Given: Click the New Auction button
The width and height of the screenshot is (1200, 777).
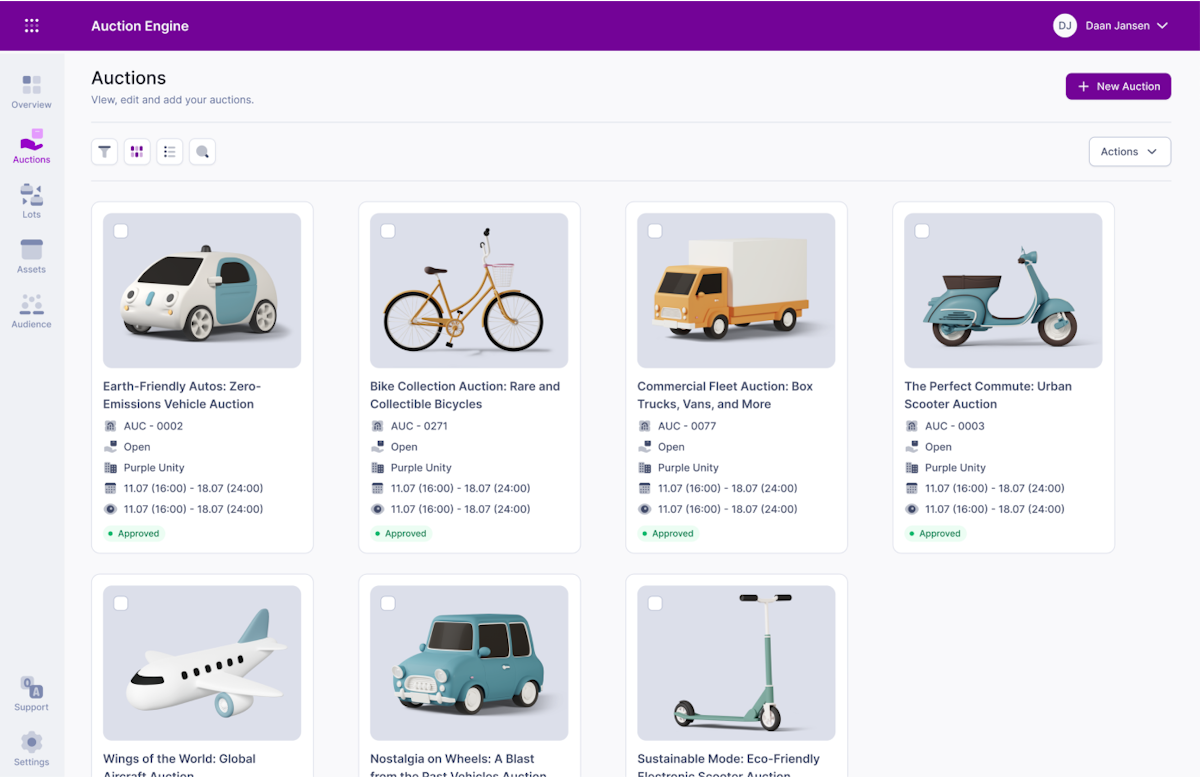Looking at the screenshot, I should click(x=1118, y=86).
